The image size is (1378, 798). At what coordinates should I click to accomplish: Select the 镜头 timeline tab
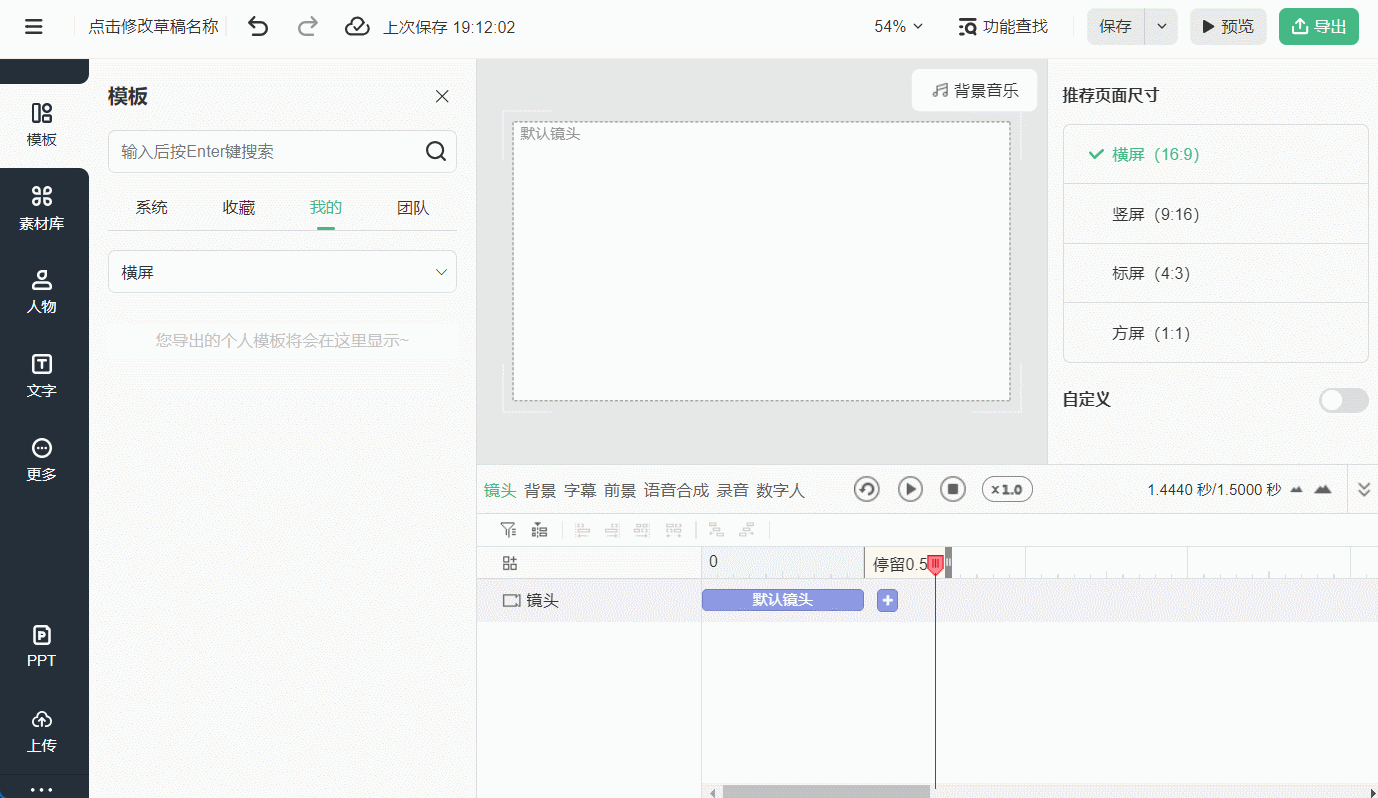click(x=500, y=490)
